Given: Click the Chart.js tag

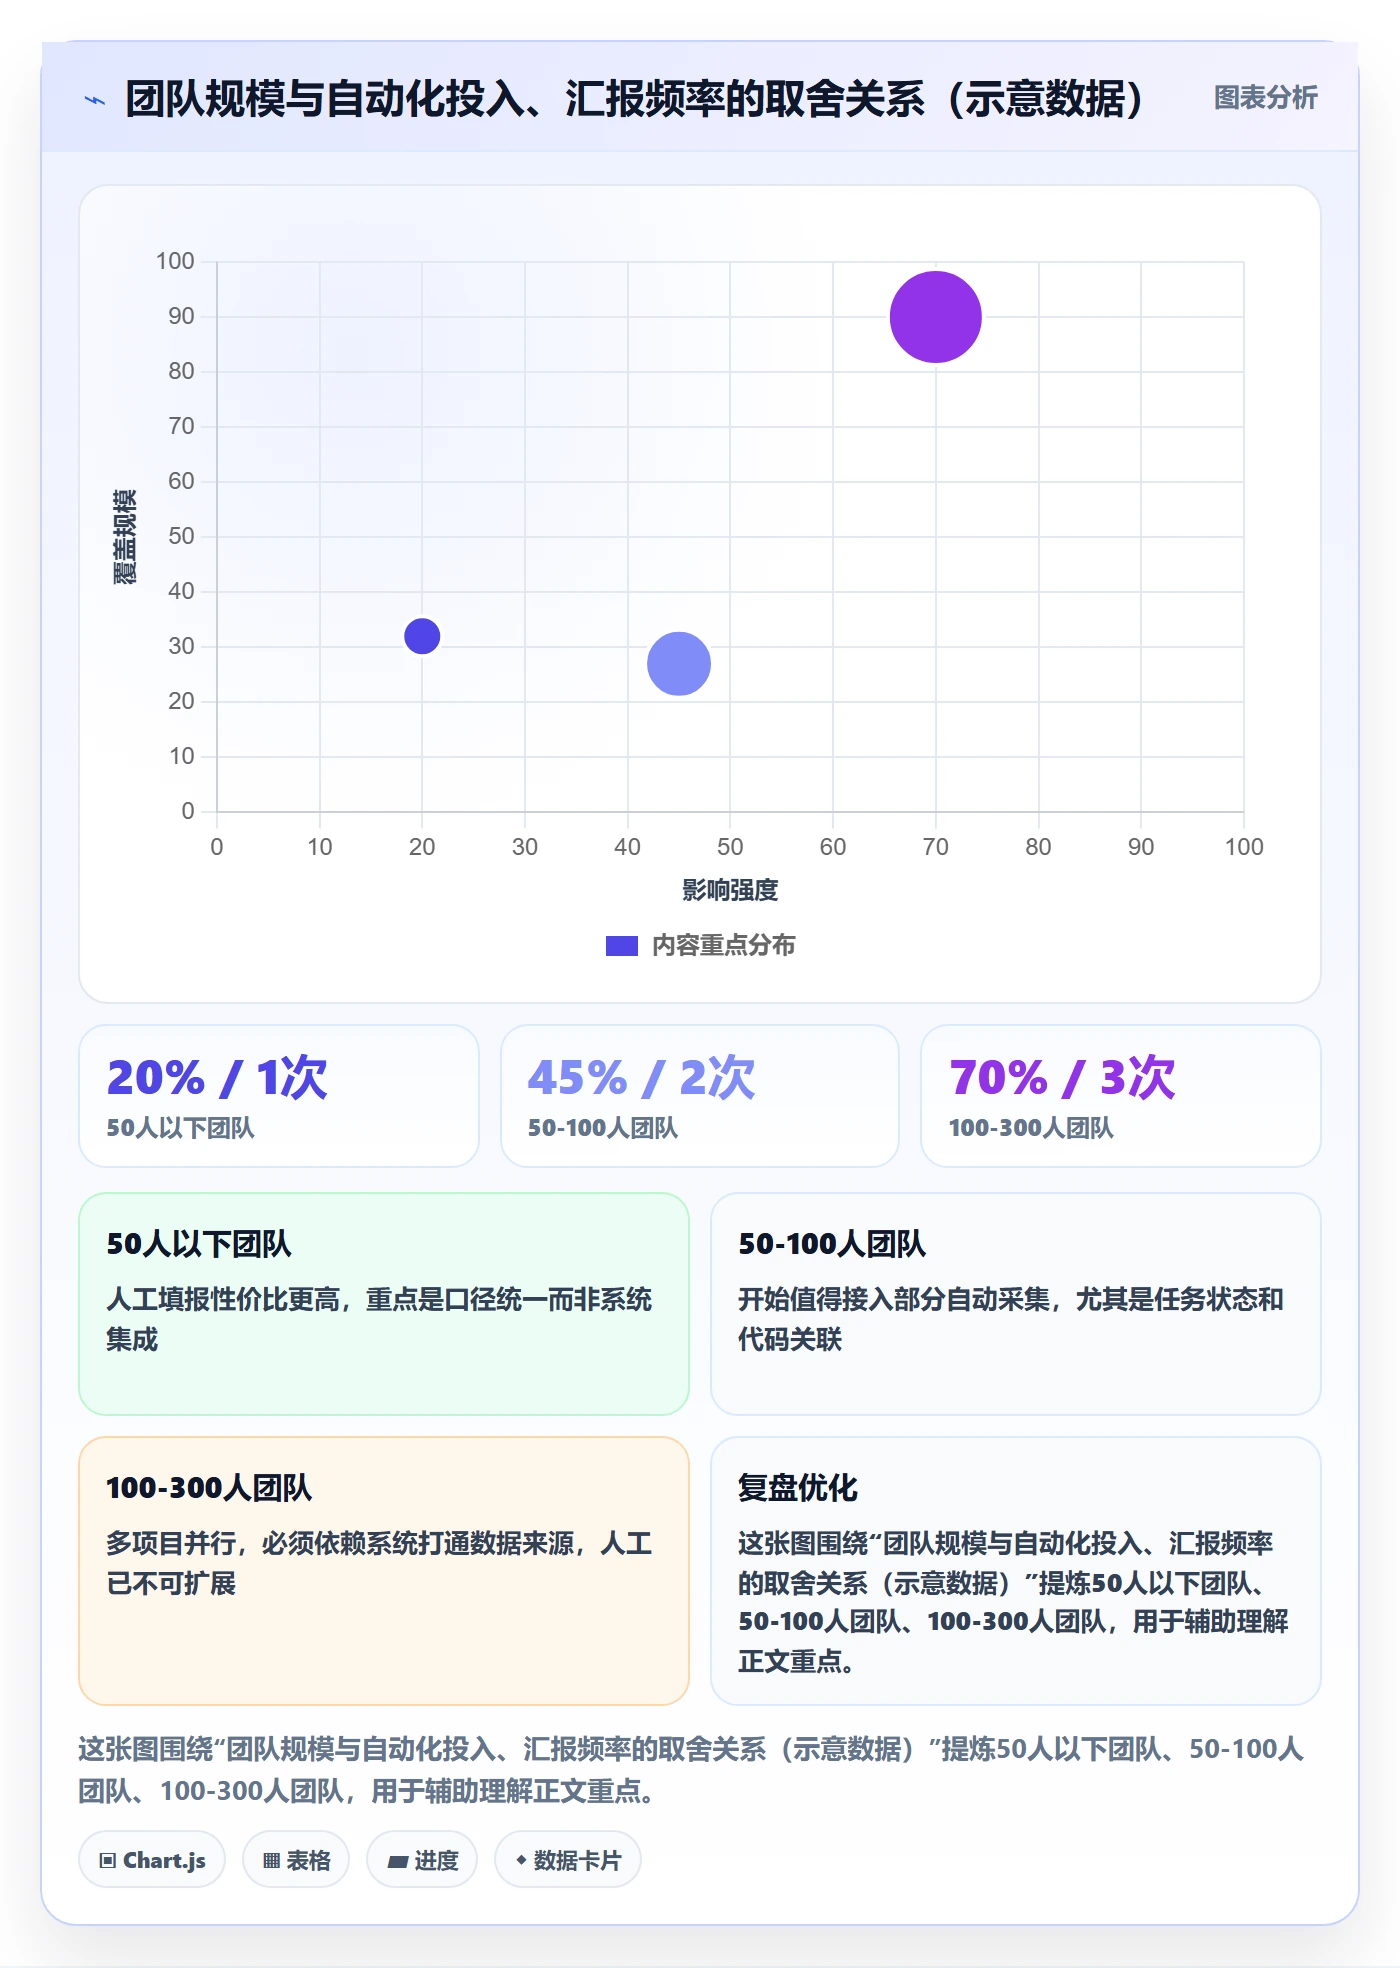Looking at the screenshot, I should click(x=152, y=1860).
